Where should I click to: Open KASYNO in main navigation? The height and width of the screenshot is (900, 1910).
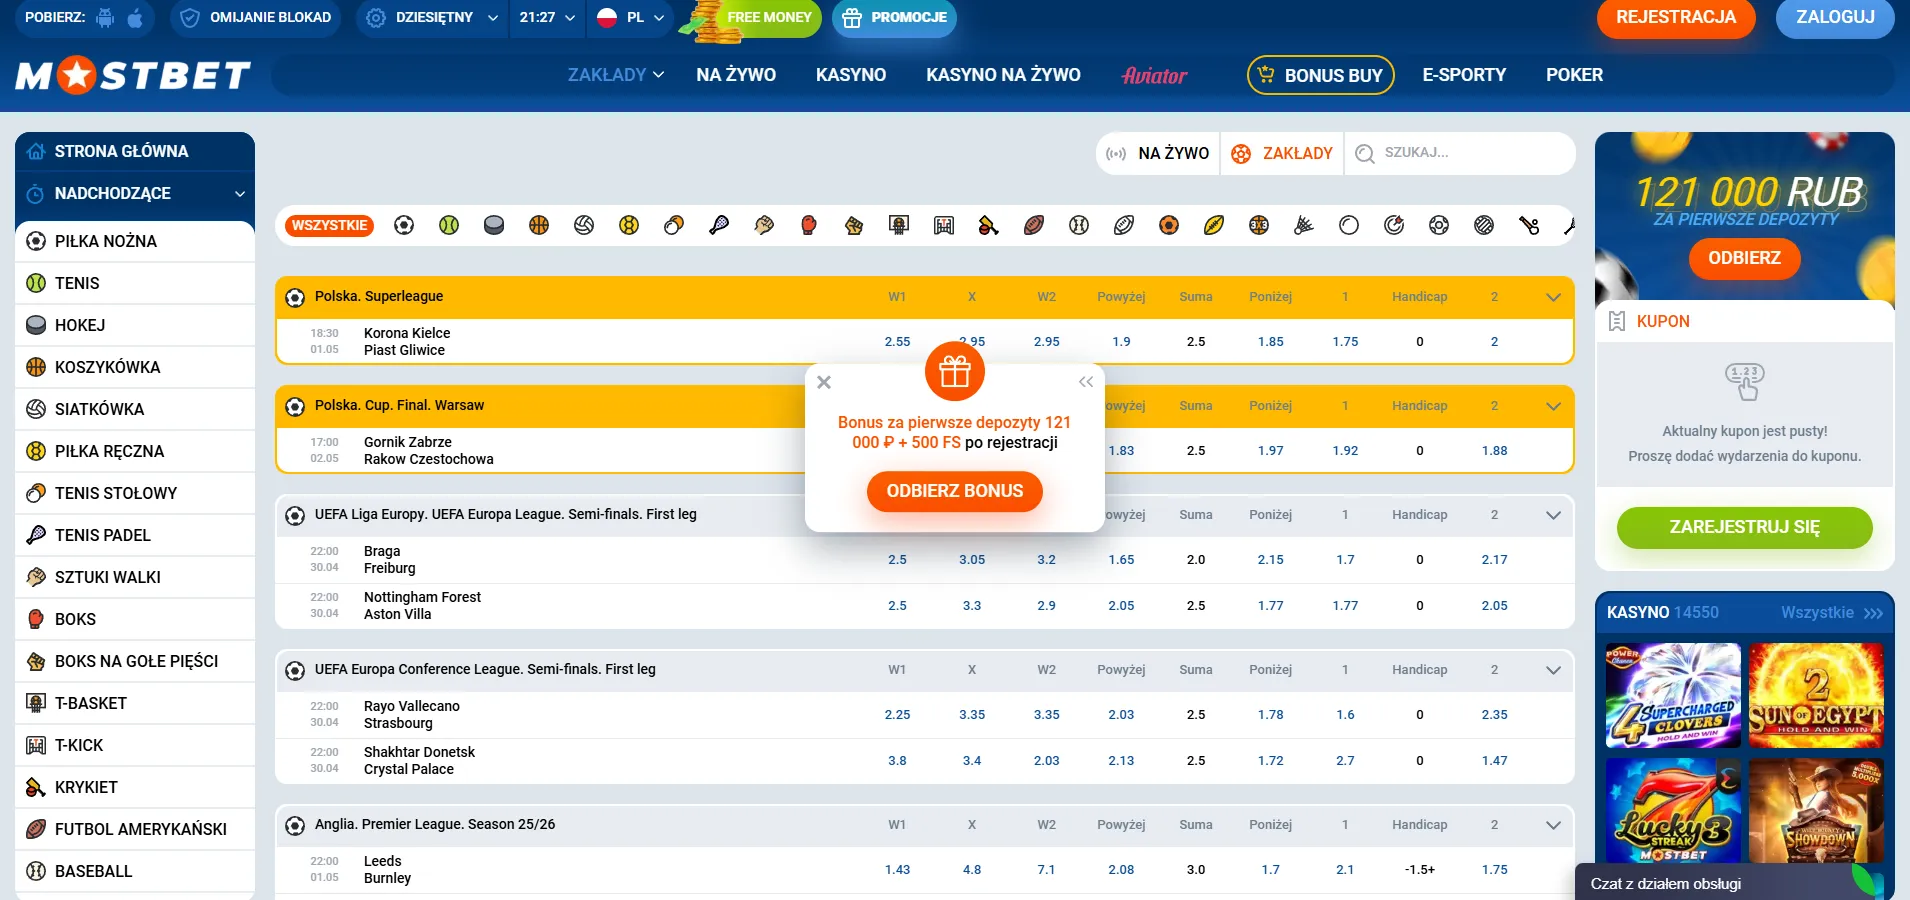851,75
